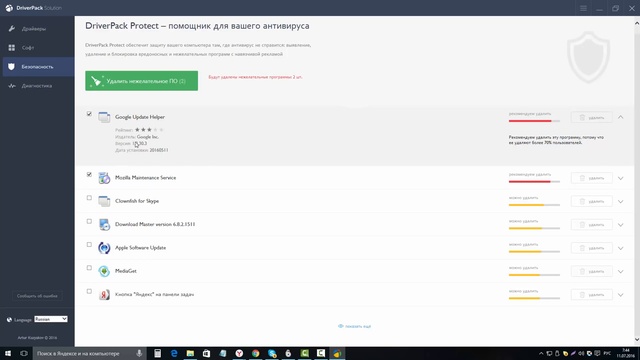Viewport: 640px width, 360px height.
Task: Expand the Clownfish for Skype details
Action: point(620,202)
